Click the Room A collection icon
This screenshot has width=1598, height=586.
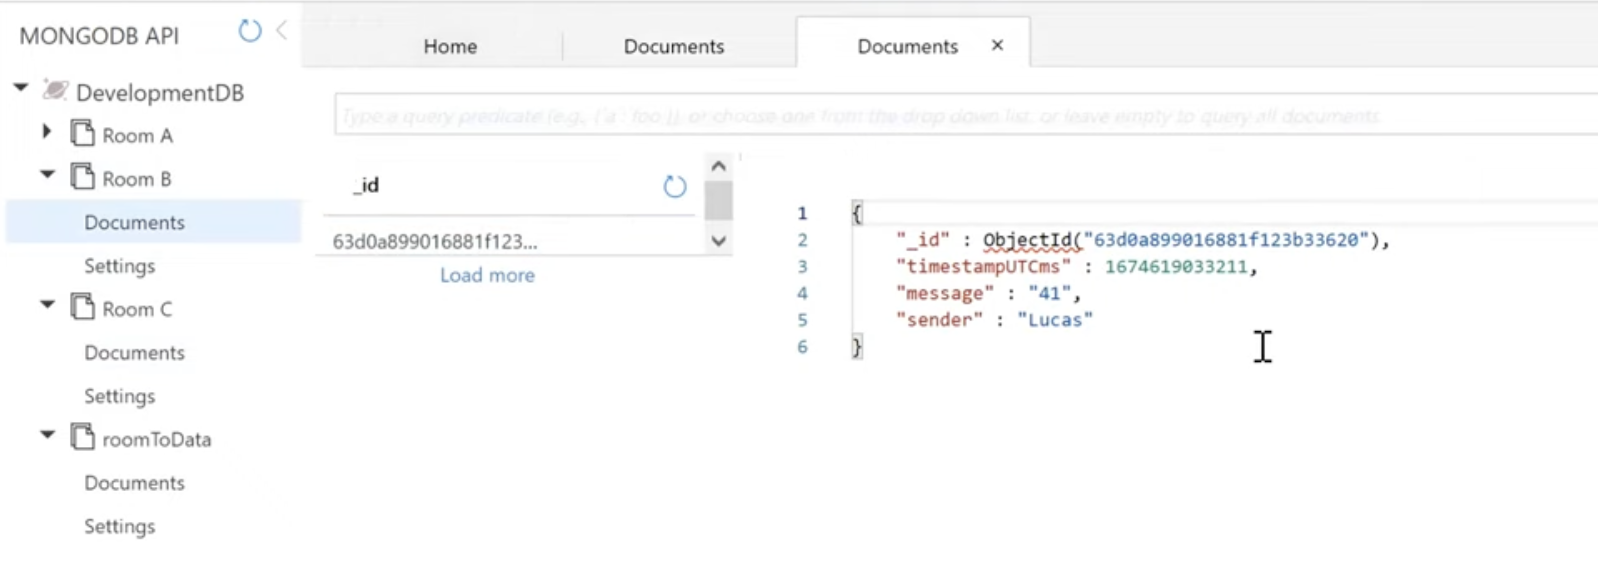pos(82,133)
